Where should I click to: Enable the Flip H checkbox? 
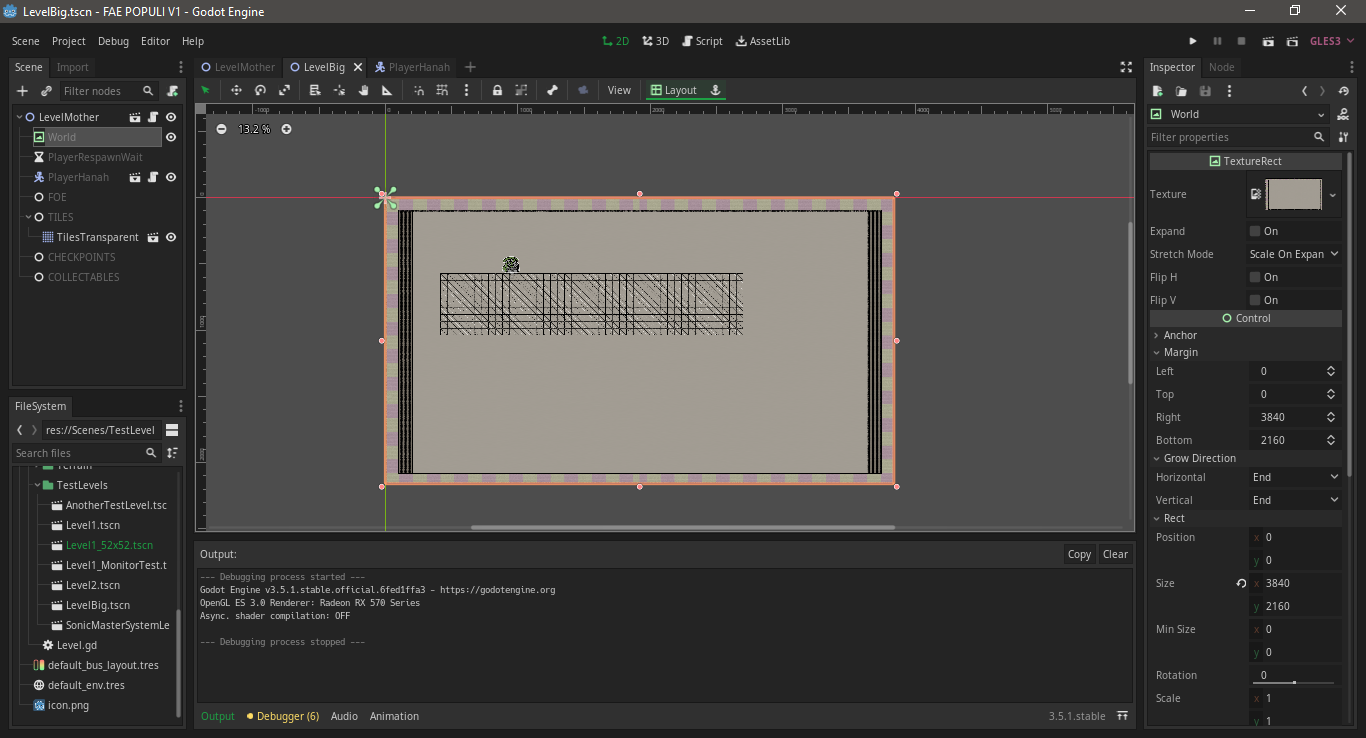[1255, 277]
